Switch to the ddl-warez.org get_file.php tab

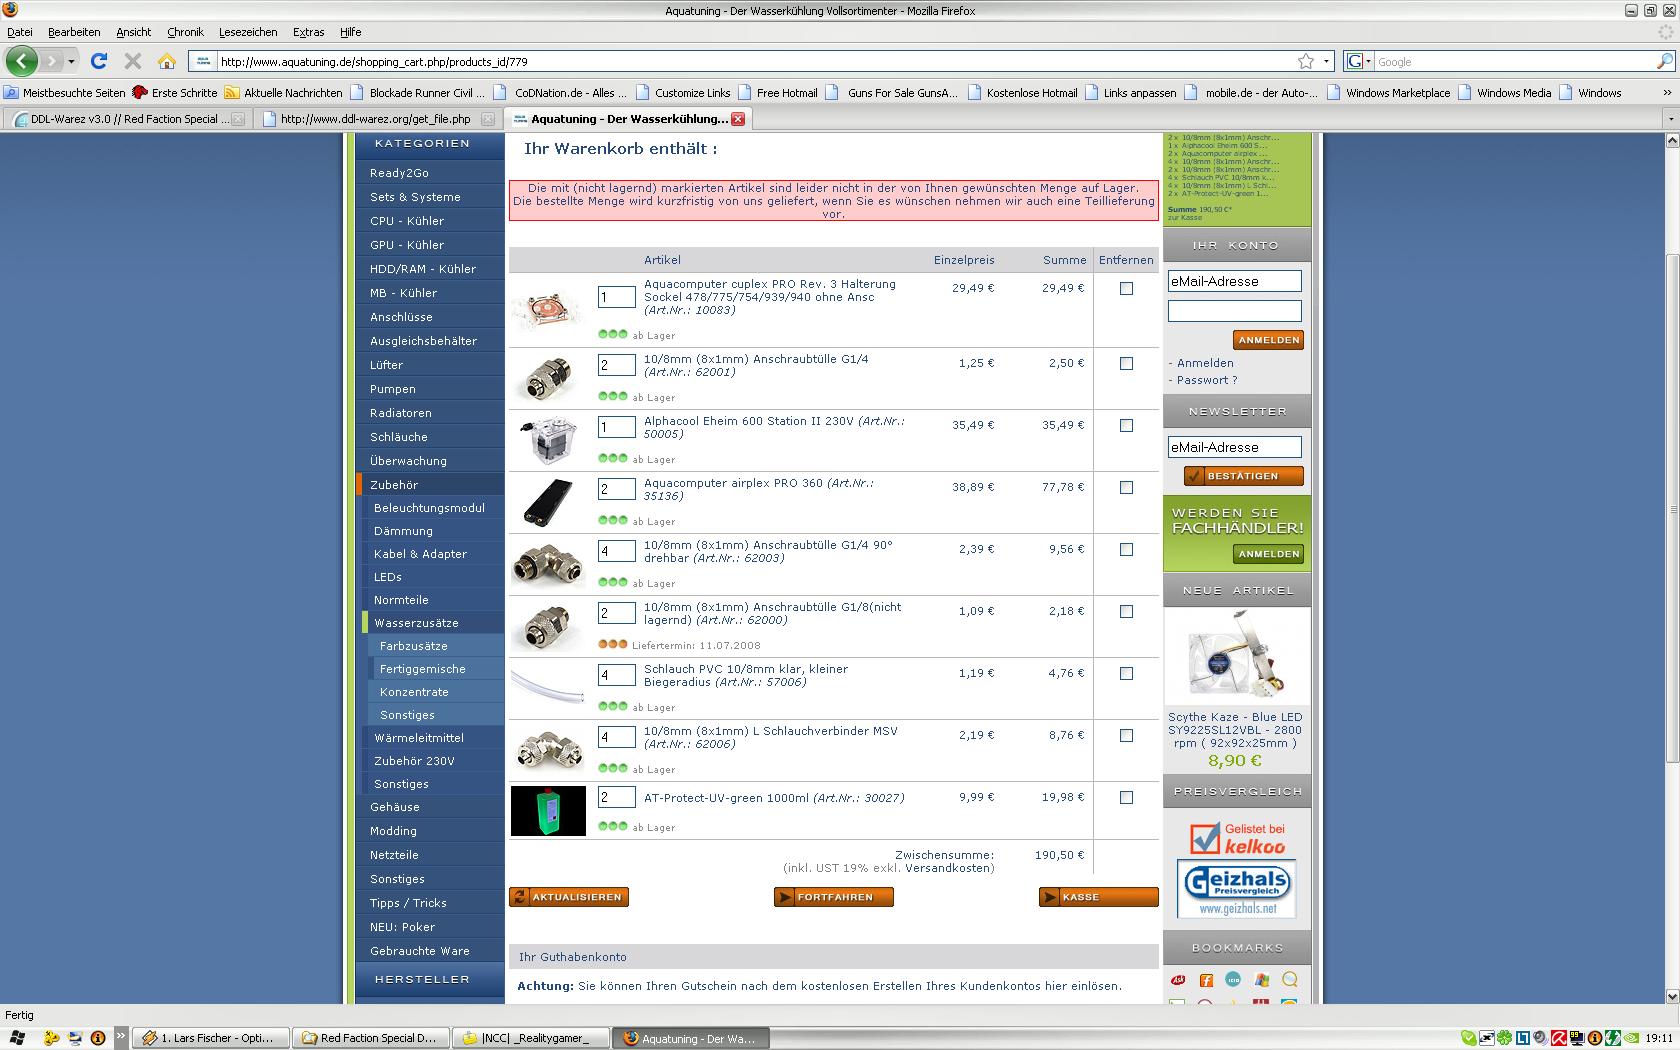(376, 119)
